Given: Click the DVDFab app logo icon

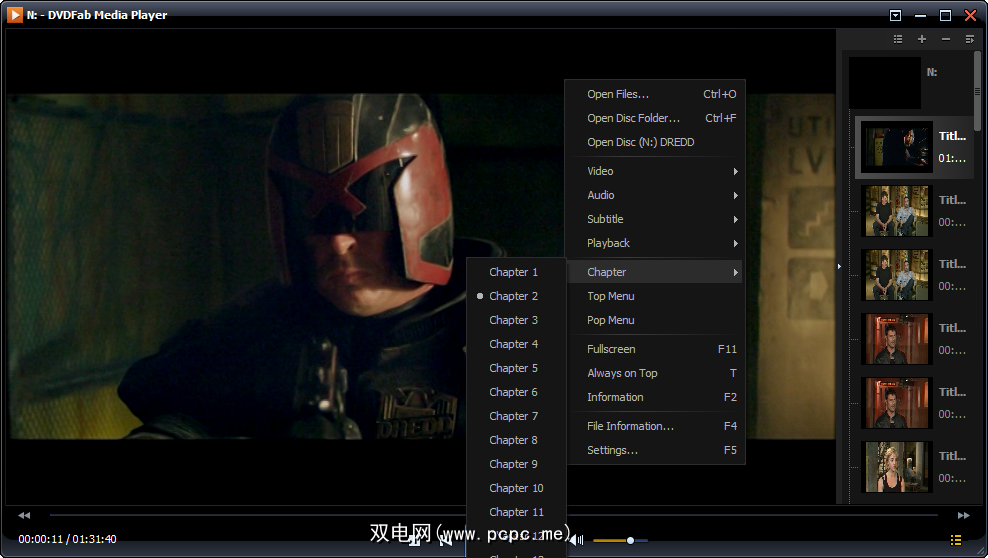Looking at the screenshot, I should pyautogui.click(x=15, y=15).
